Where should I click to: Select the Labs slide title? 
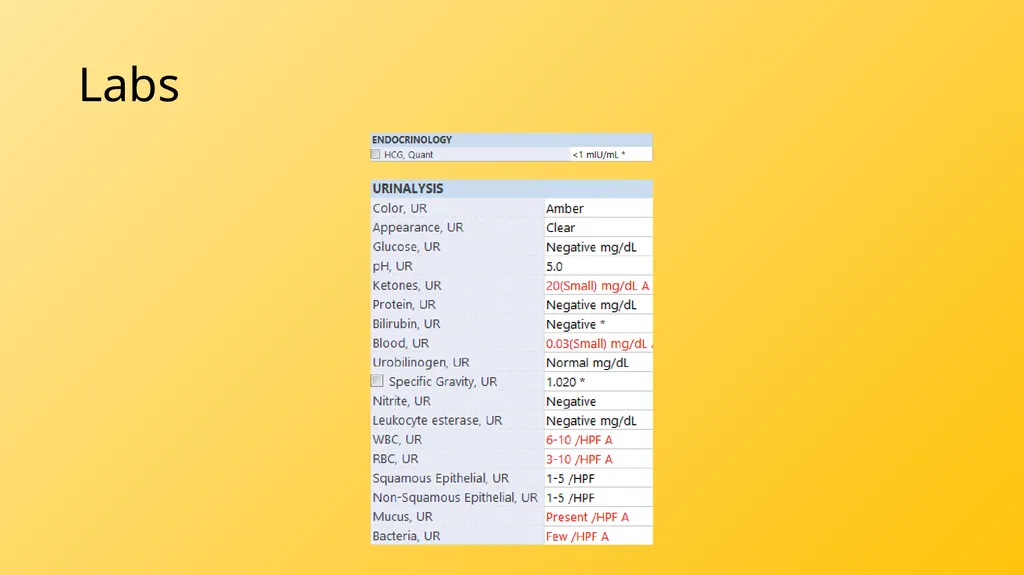click(129, 84)
